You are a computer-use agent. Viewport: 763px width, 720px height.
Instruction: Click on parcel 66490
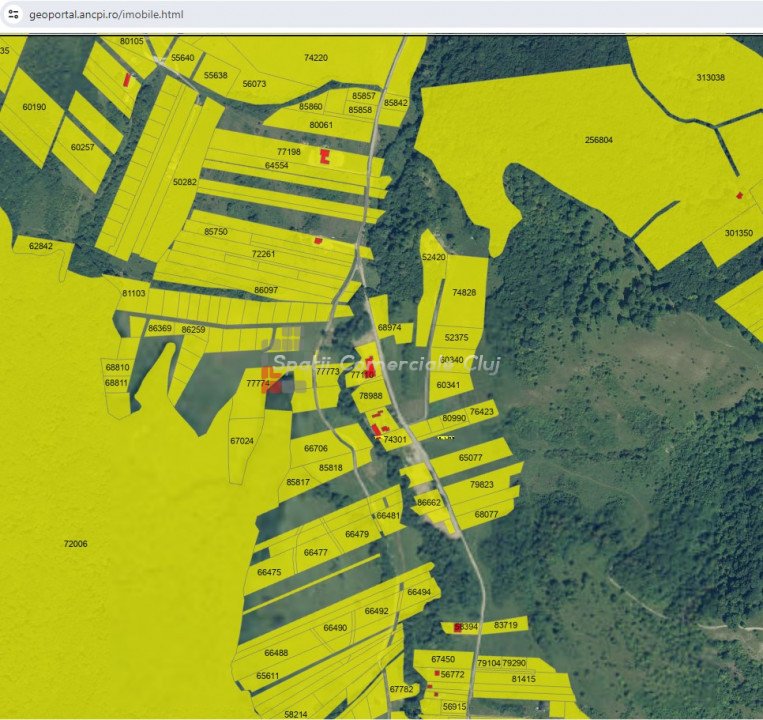click(x=335, y=628)
